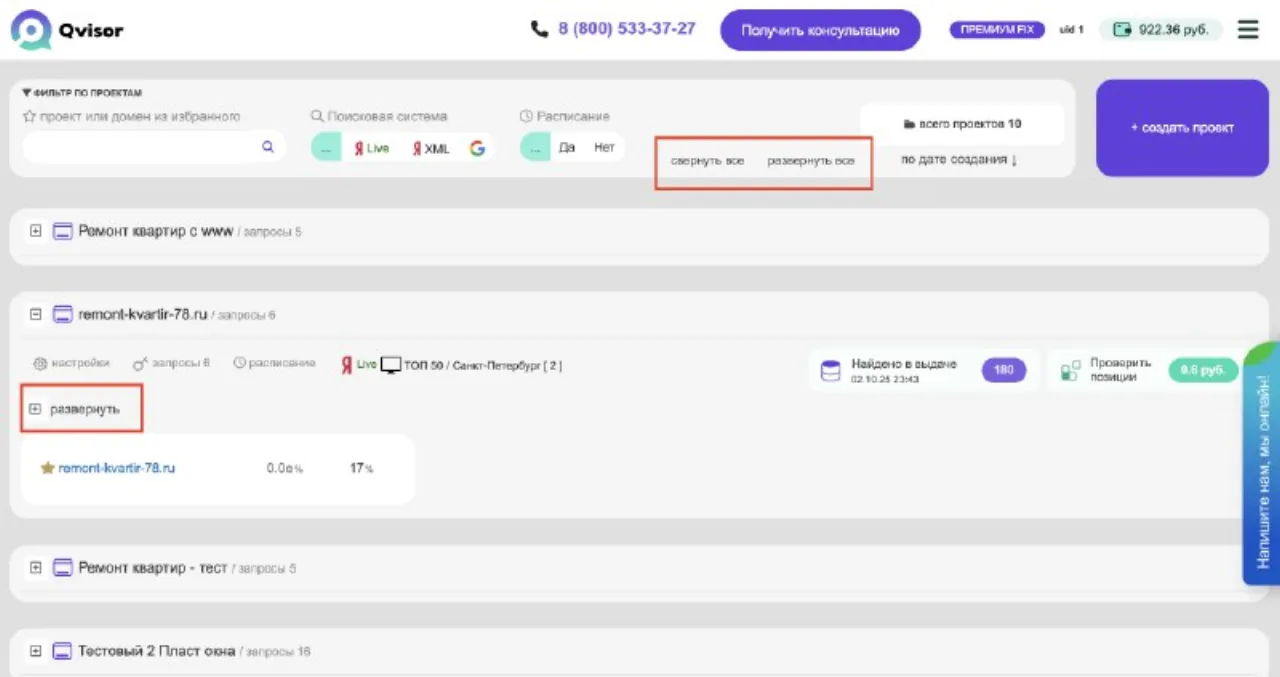Click the 180 found results badge
1280x677 pixels.
(x=1004, y=370)
